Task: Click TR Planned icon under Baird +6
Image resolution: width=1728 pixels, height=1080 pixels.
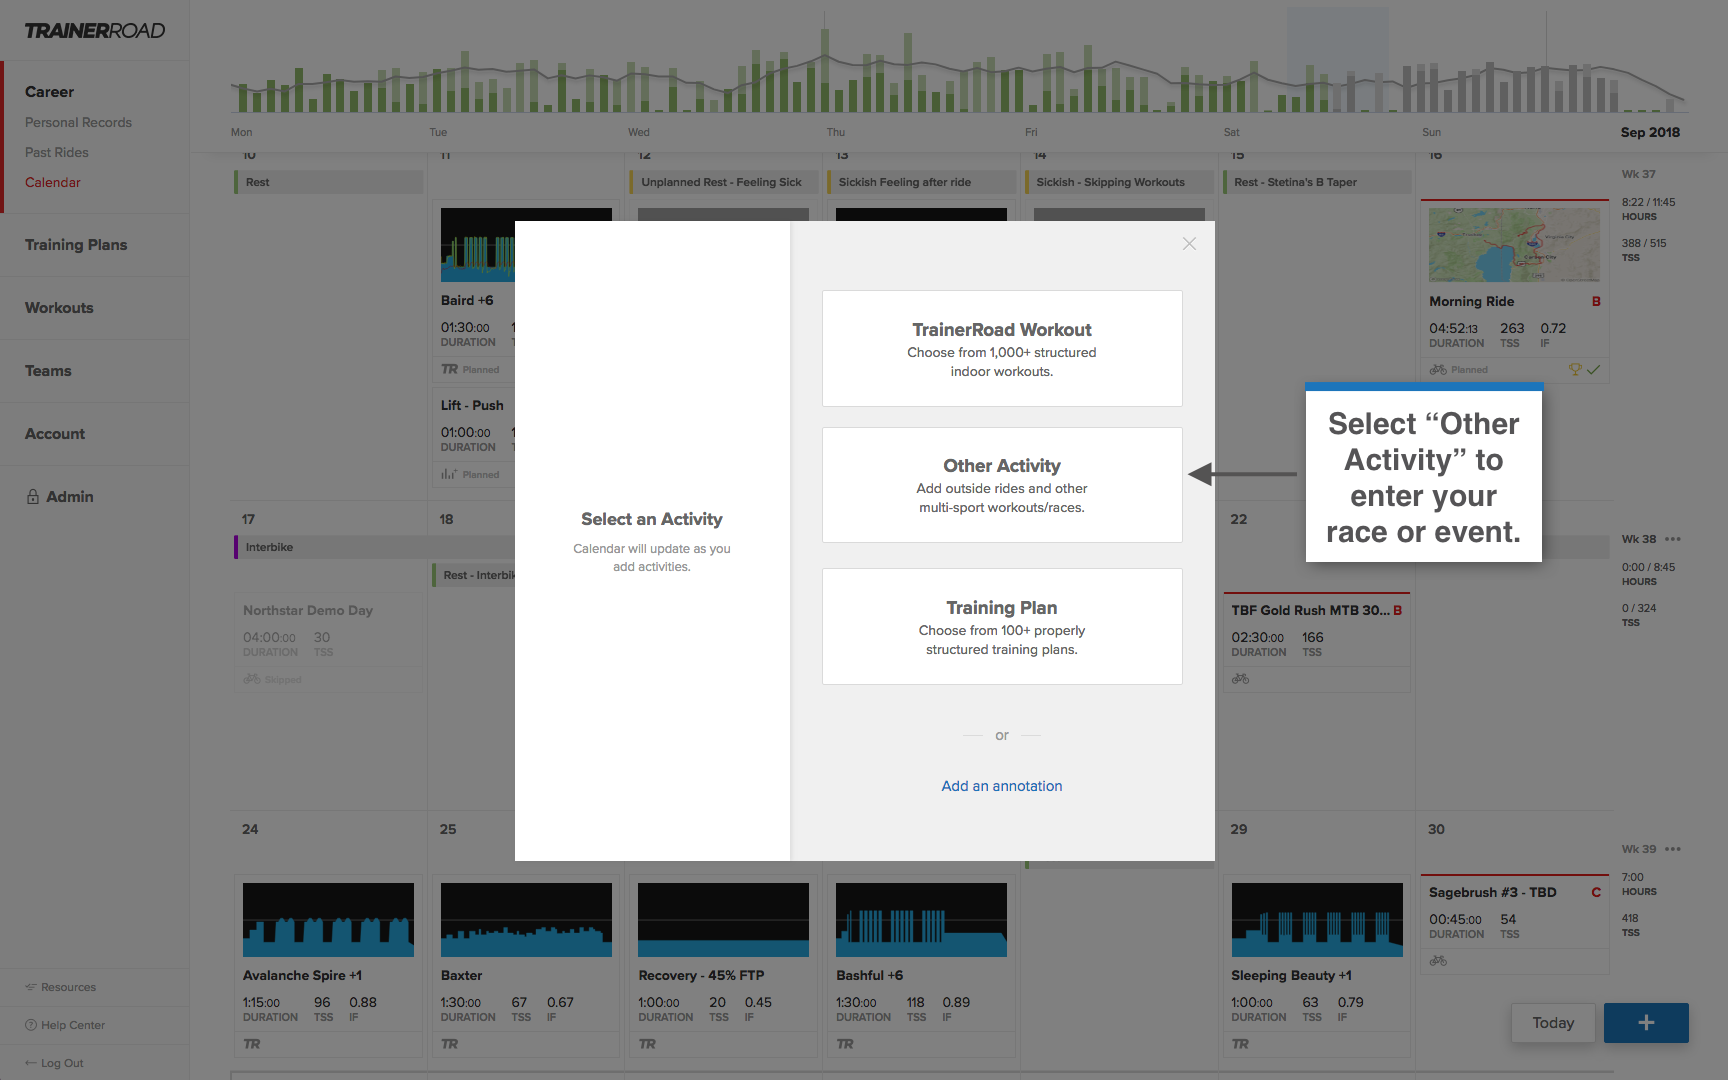Action: 450,369
